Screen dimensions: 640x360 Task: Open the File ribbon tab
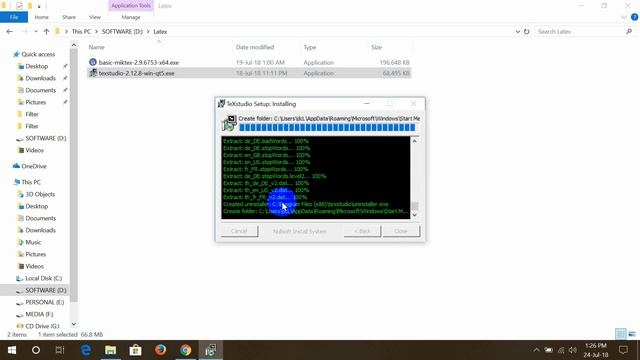click(14, 17)
